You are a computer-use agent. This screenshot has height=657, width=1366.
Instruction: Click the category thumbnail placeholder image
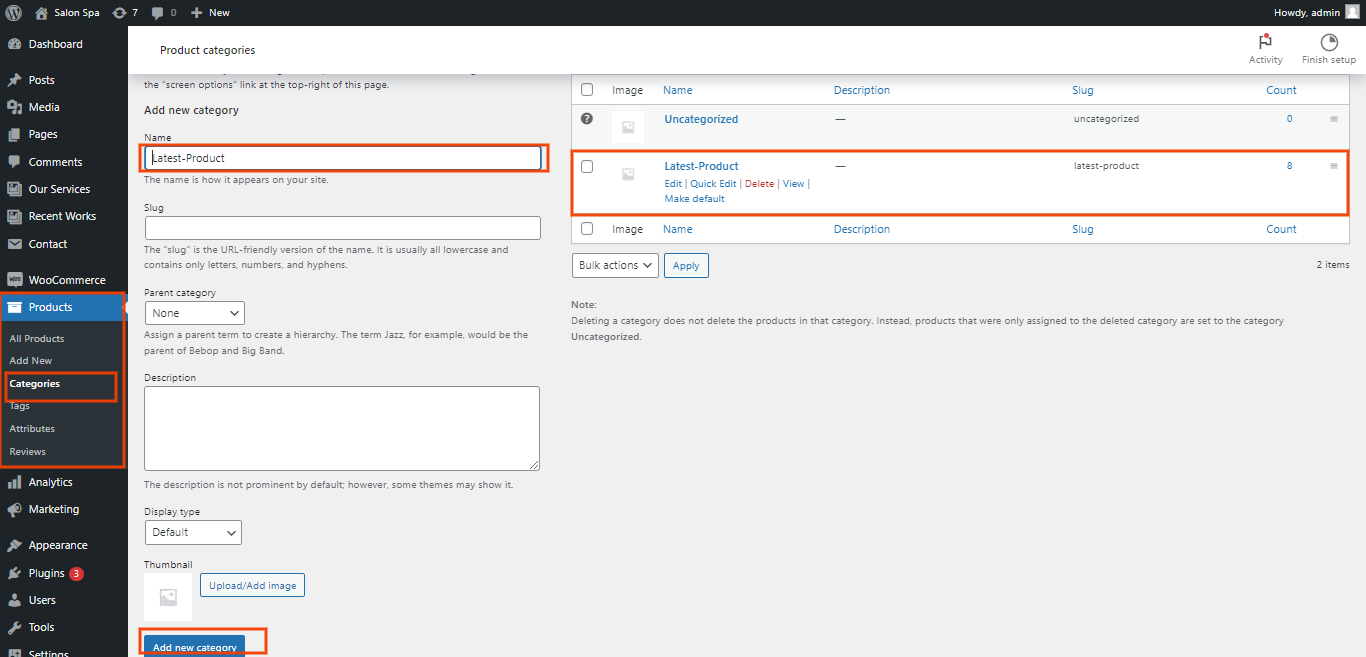168,597
